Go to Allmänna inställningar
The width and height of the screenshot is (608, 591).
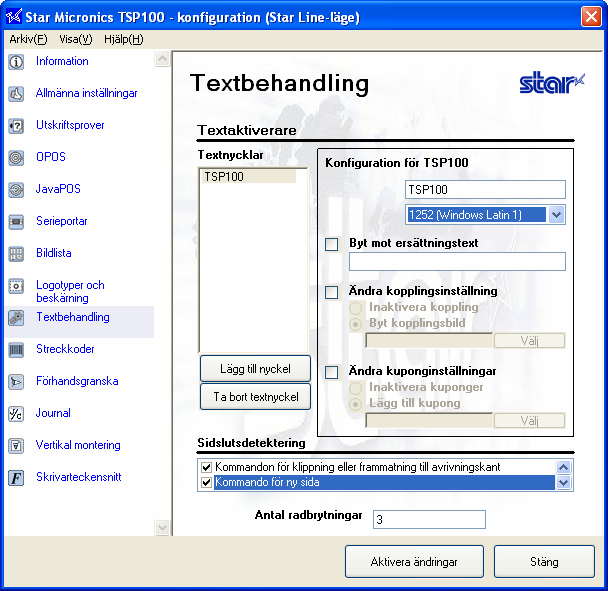(x=86, y=93)
